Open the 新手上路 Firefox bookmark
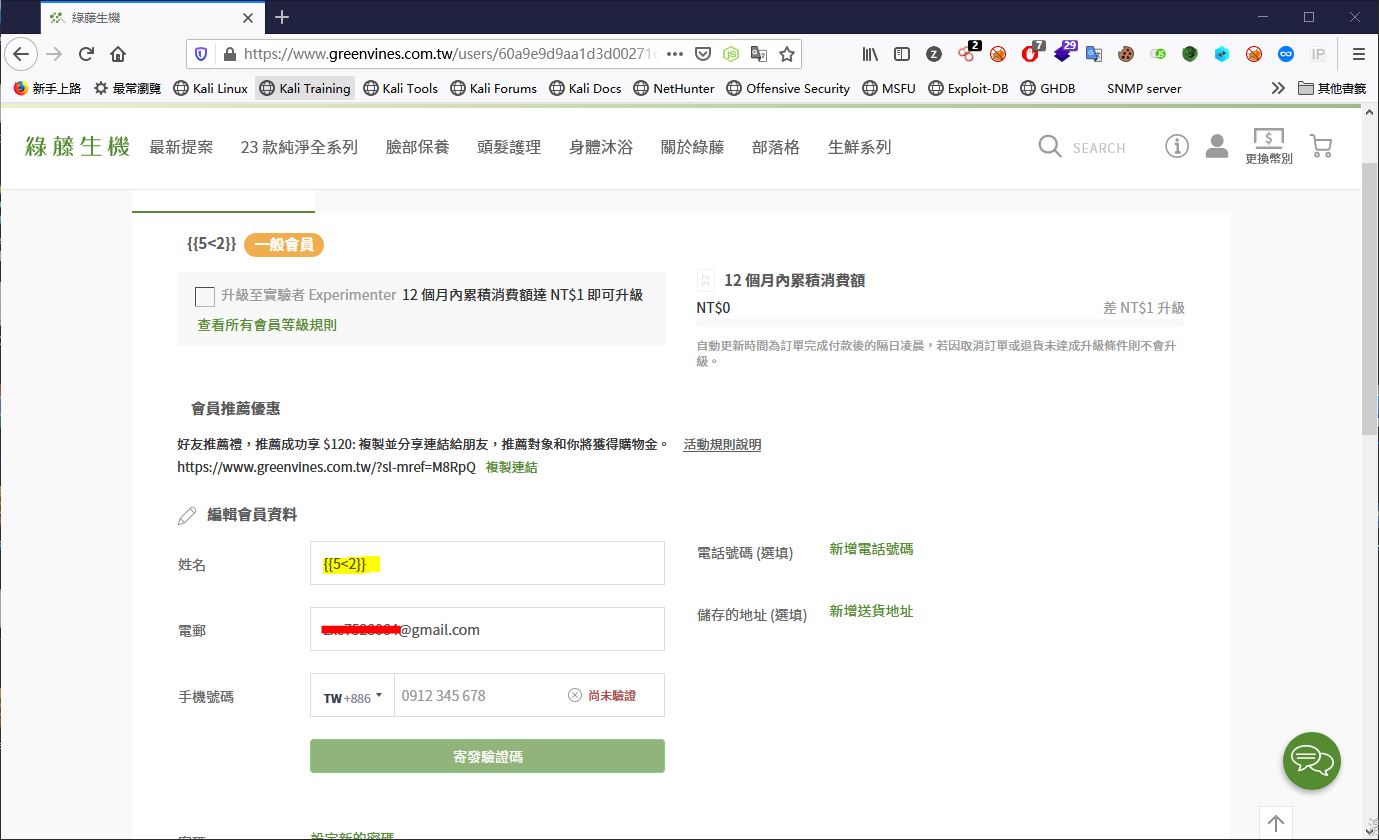1379x840 pixels. click(x=47, y=88)
